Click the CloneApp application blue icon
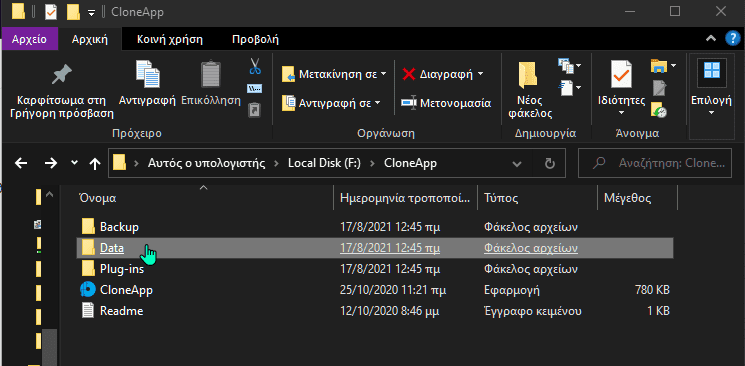Viewport: 745px width, 366px height. pos(88,289)
